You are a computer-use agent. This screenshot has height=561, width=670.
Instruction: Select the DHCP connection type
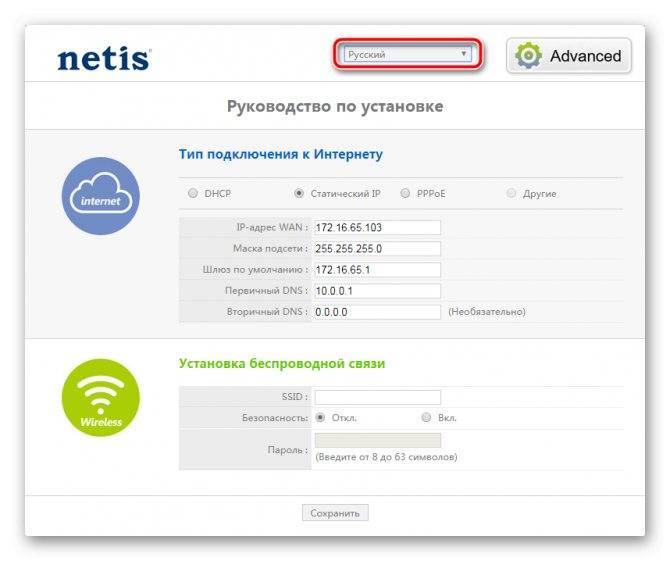193,193
